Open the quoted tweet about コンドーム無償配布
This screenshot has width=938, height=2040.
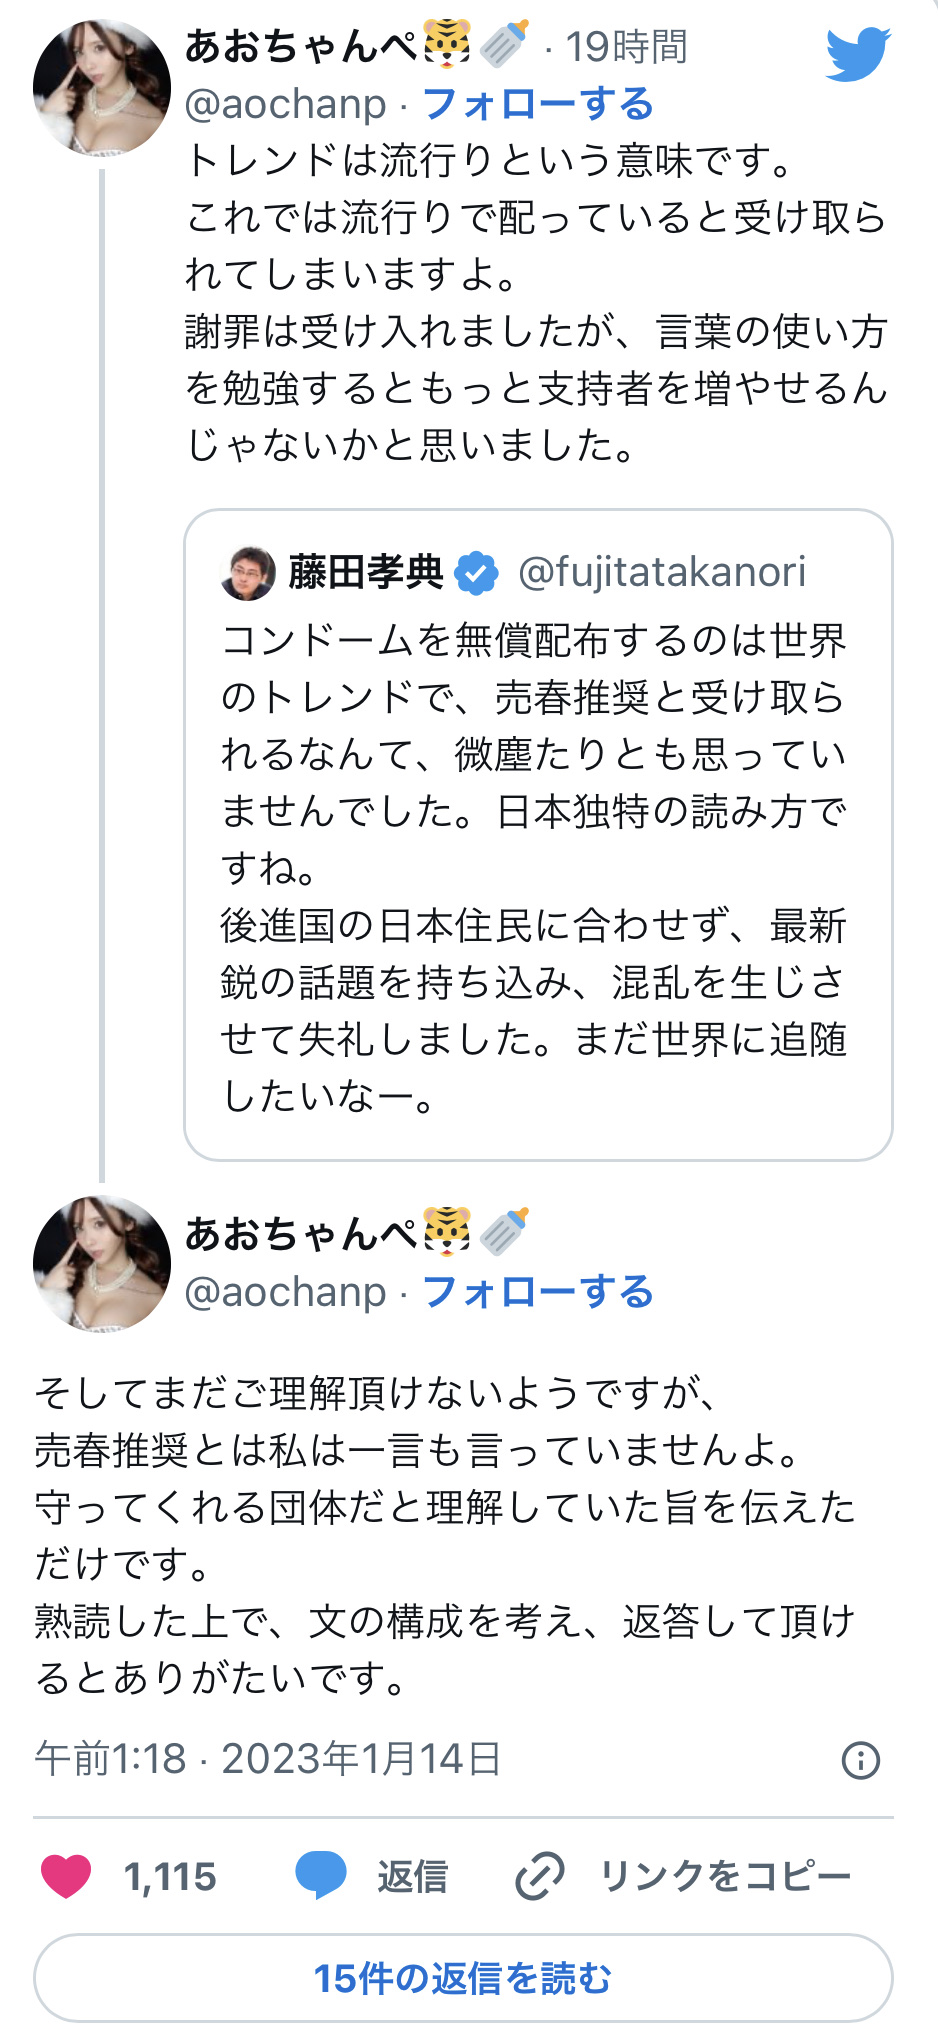coord(537,866)
